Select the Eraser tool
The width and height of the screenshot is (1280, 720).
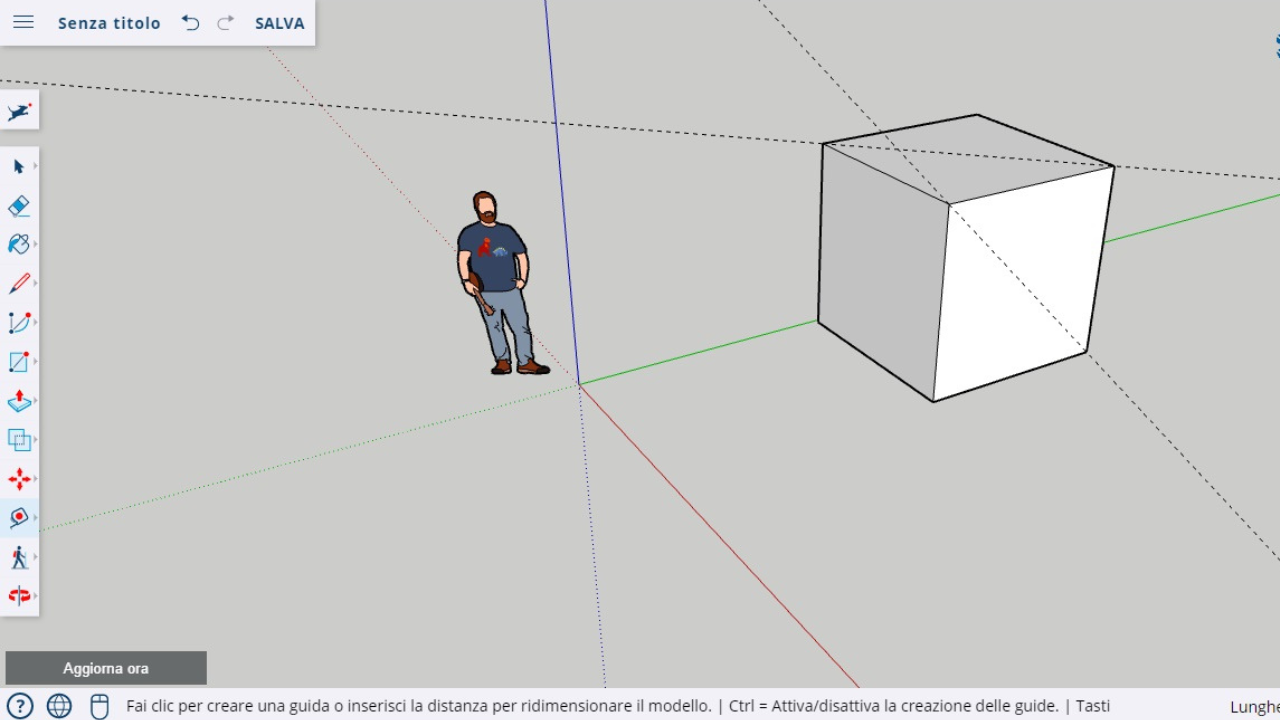(18, 205)
